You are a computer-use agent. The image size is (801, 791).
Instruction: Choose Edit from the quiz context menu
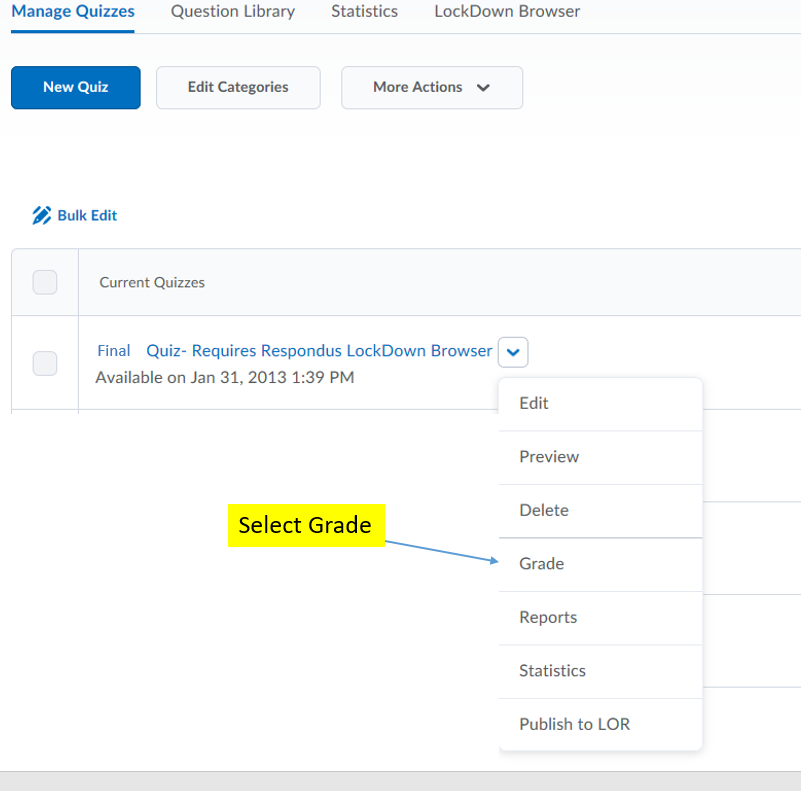pos(534,403)
